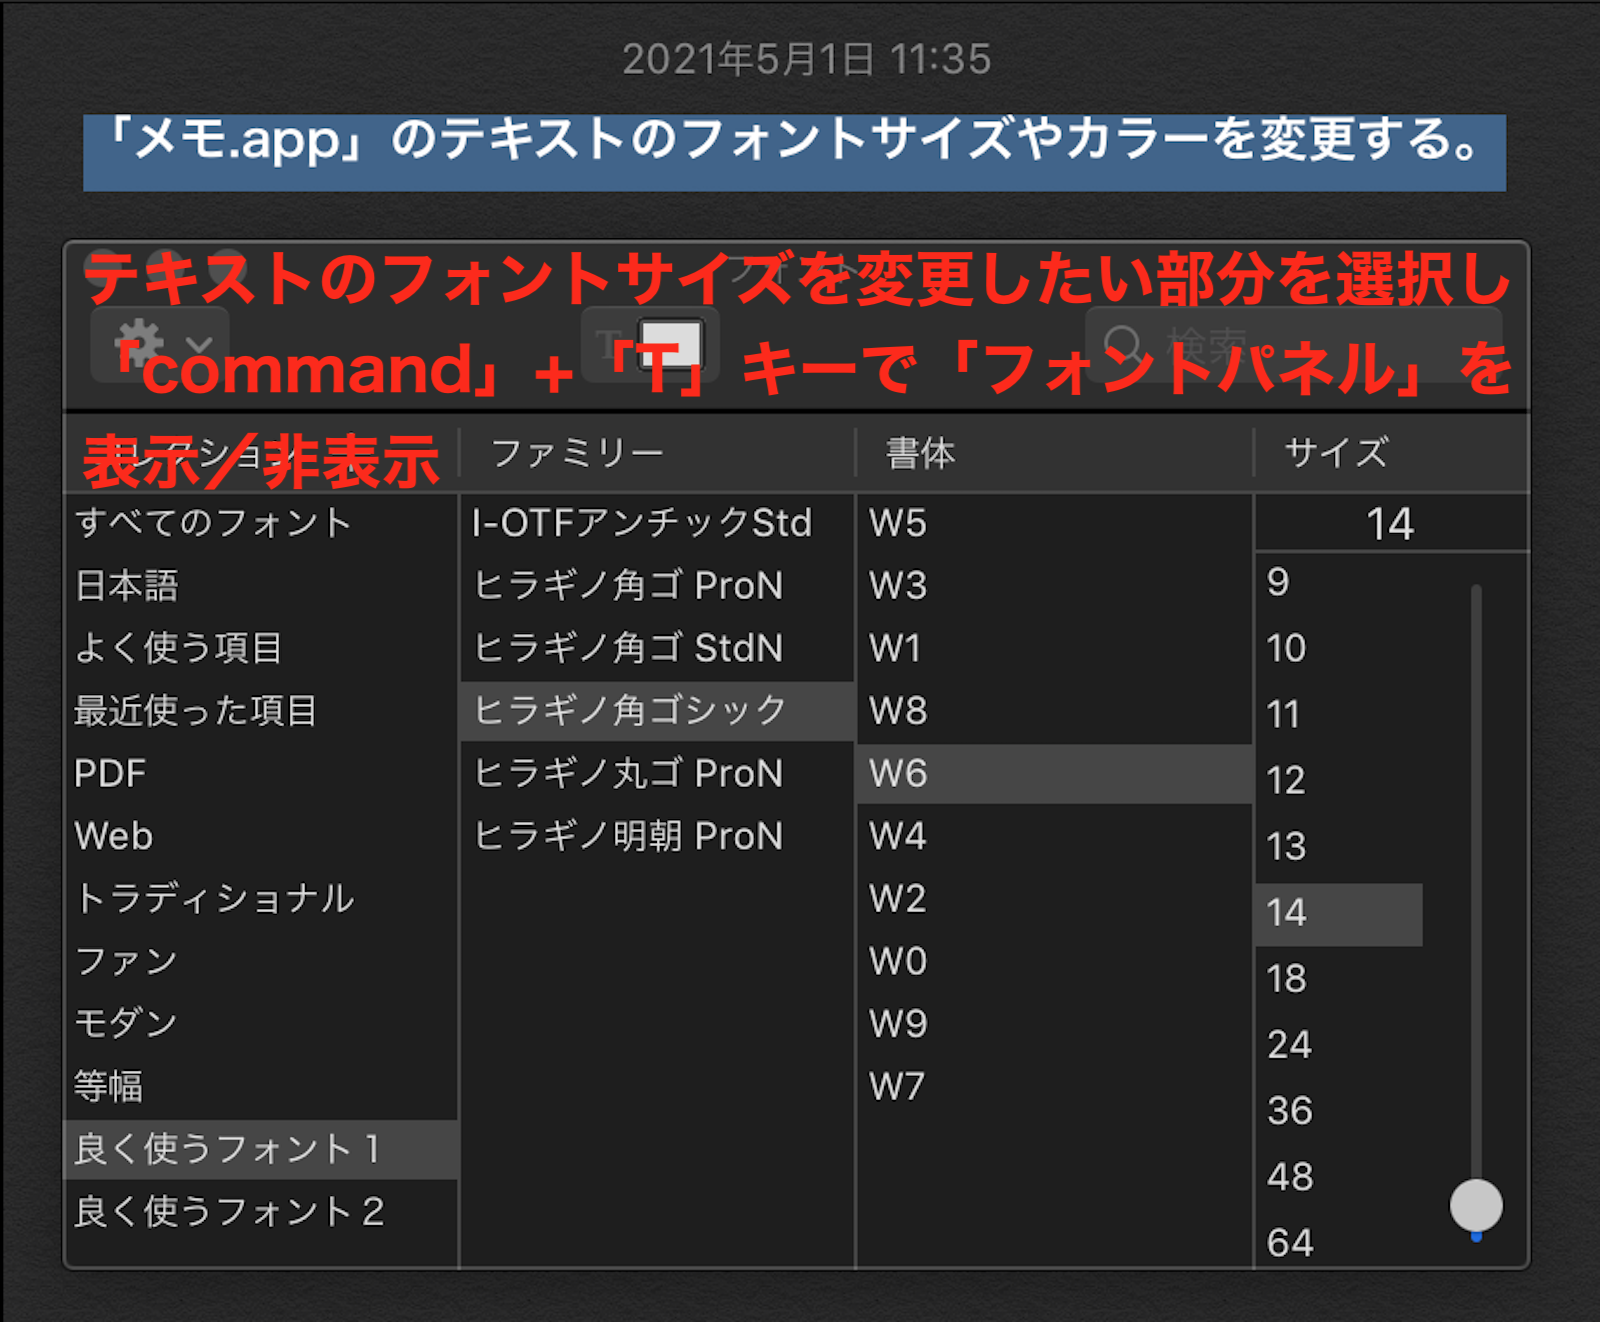Image resolution: width=1600 pixels, height=1322 pixels.
Task: Select the ヒラギノ明朝 ProN family
Action: (657, 836)
